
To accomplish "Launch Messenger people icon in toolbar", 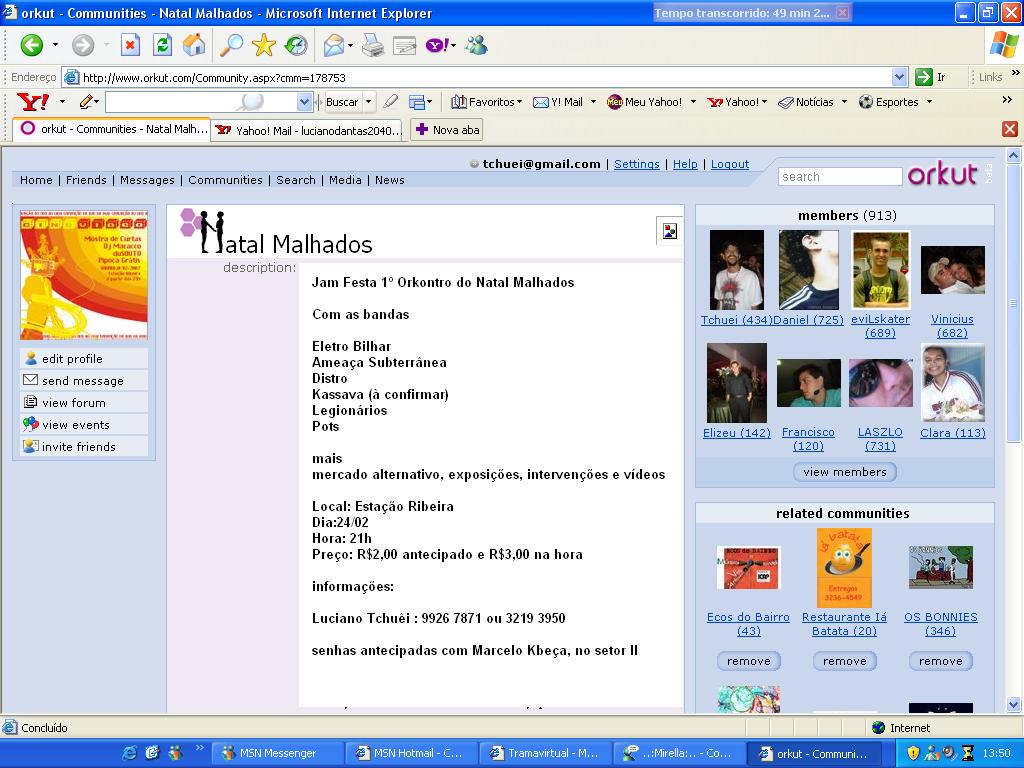I will pyautogui.click(x=476, y=45).
